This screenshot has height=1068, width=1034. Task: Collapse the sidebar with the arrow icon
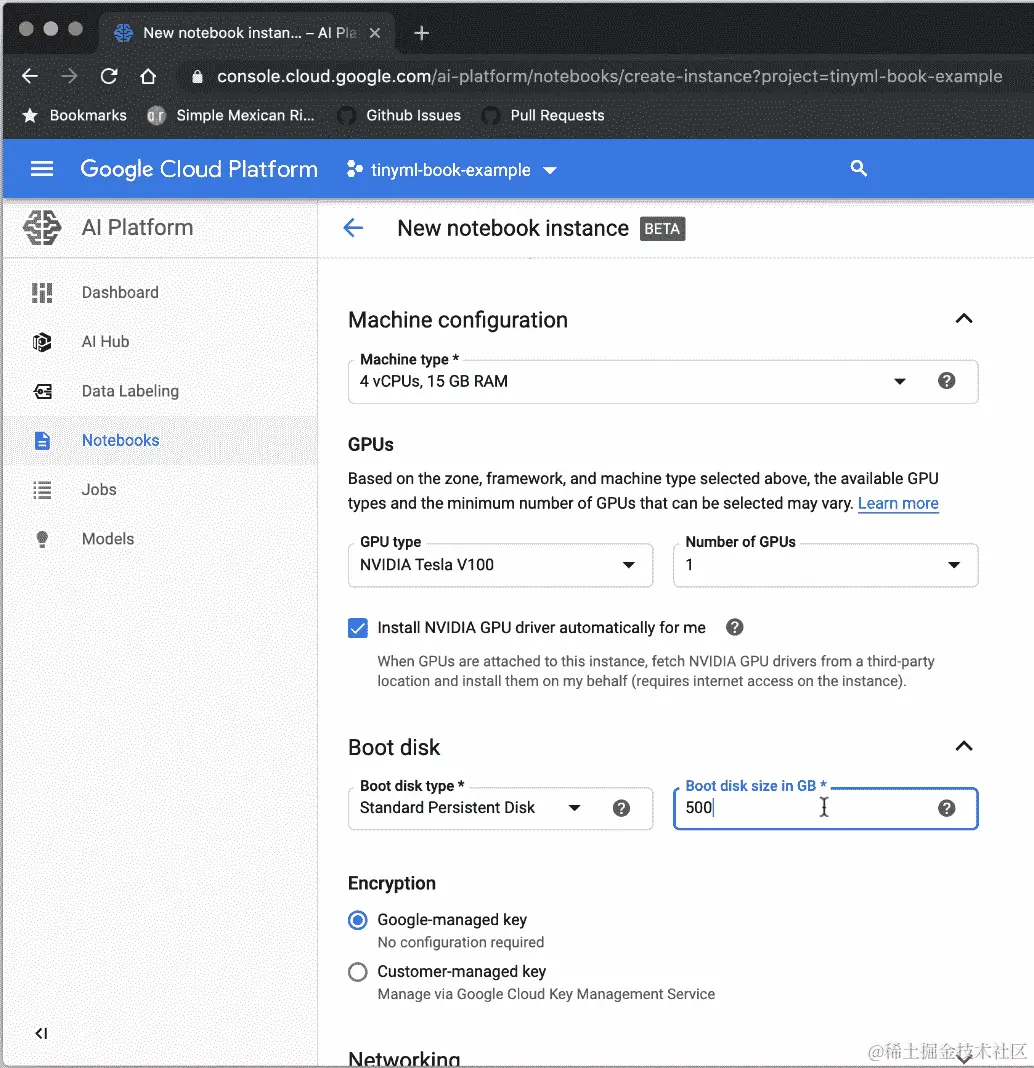(x=42, y=1033)
